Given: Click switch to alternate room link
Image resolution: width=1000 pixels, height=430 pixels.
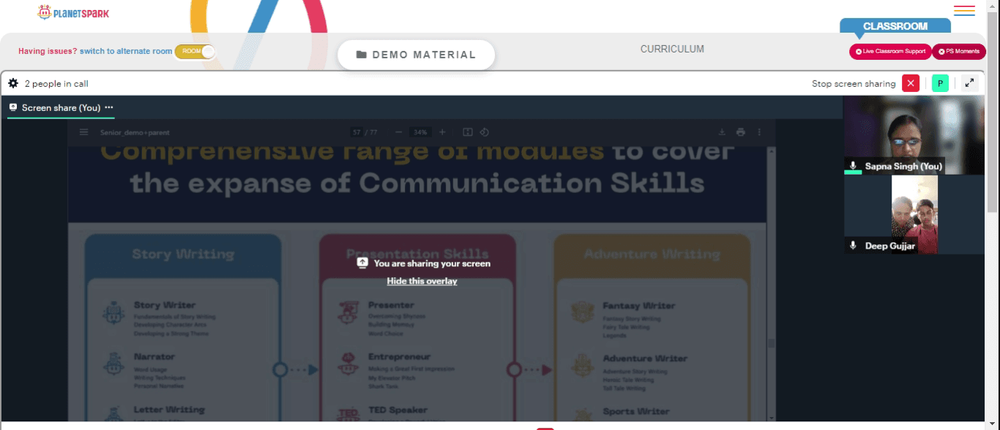Looking at the screenshot, I should click(x=126, y=51).
